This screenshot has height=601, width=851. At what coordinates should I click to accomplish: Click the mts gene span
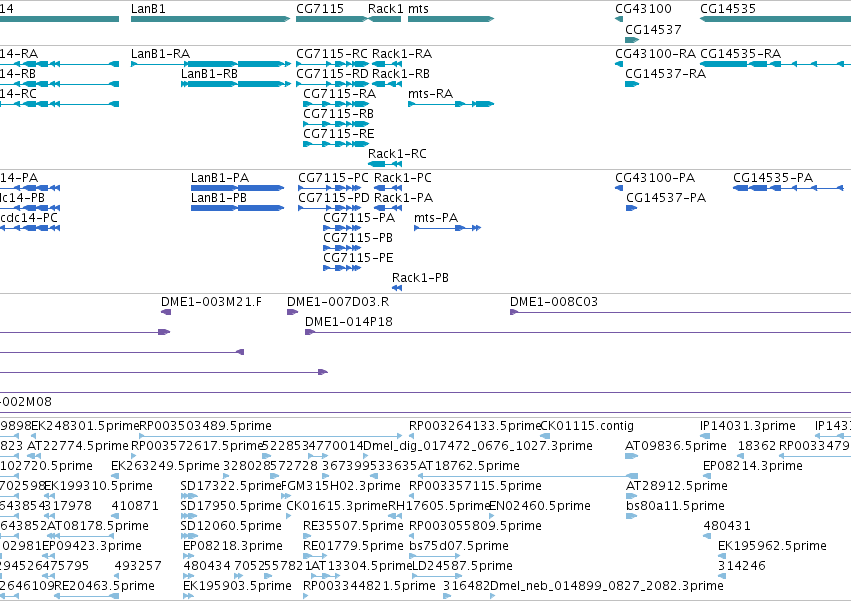click(x=451, y=19)
